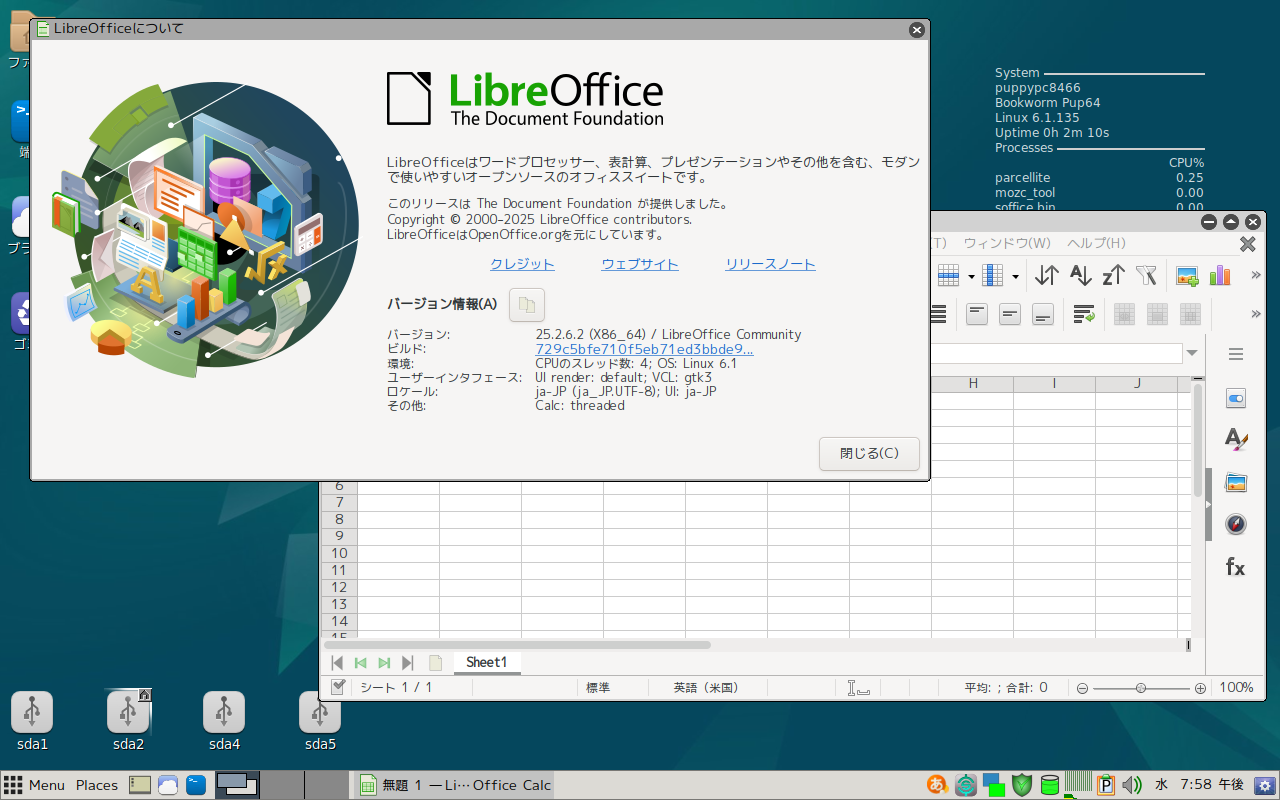Click Sort Descending Z-A icon in Calc
The width and height of the screenshot is (1280, 800).
(1114, 275)
